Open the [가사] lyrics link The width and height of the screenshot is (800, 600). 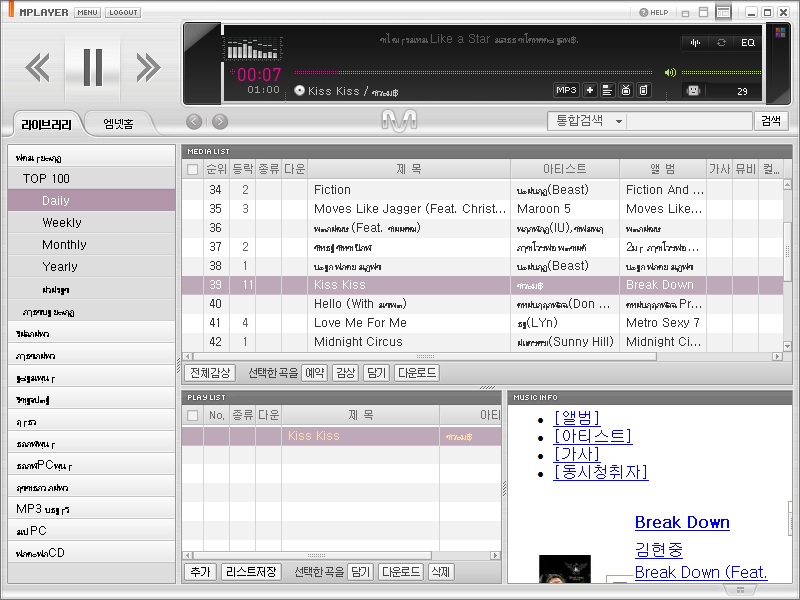coord(577,454)
